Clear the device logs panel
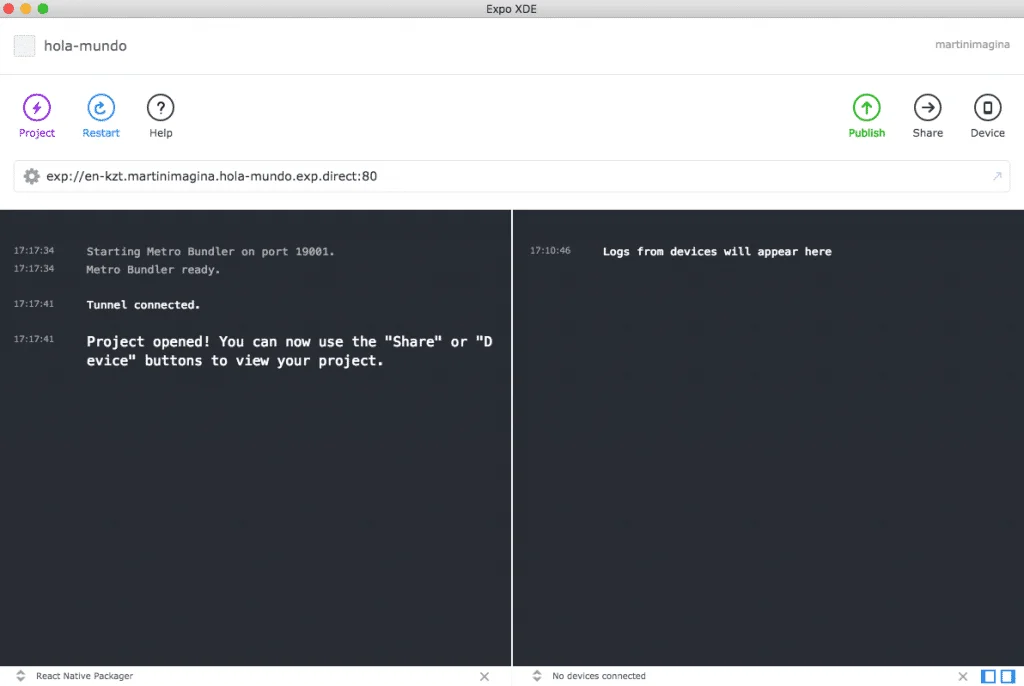 coord(963,676)
